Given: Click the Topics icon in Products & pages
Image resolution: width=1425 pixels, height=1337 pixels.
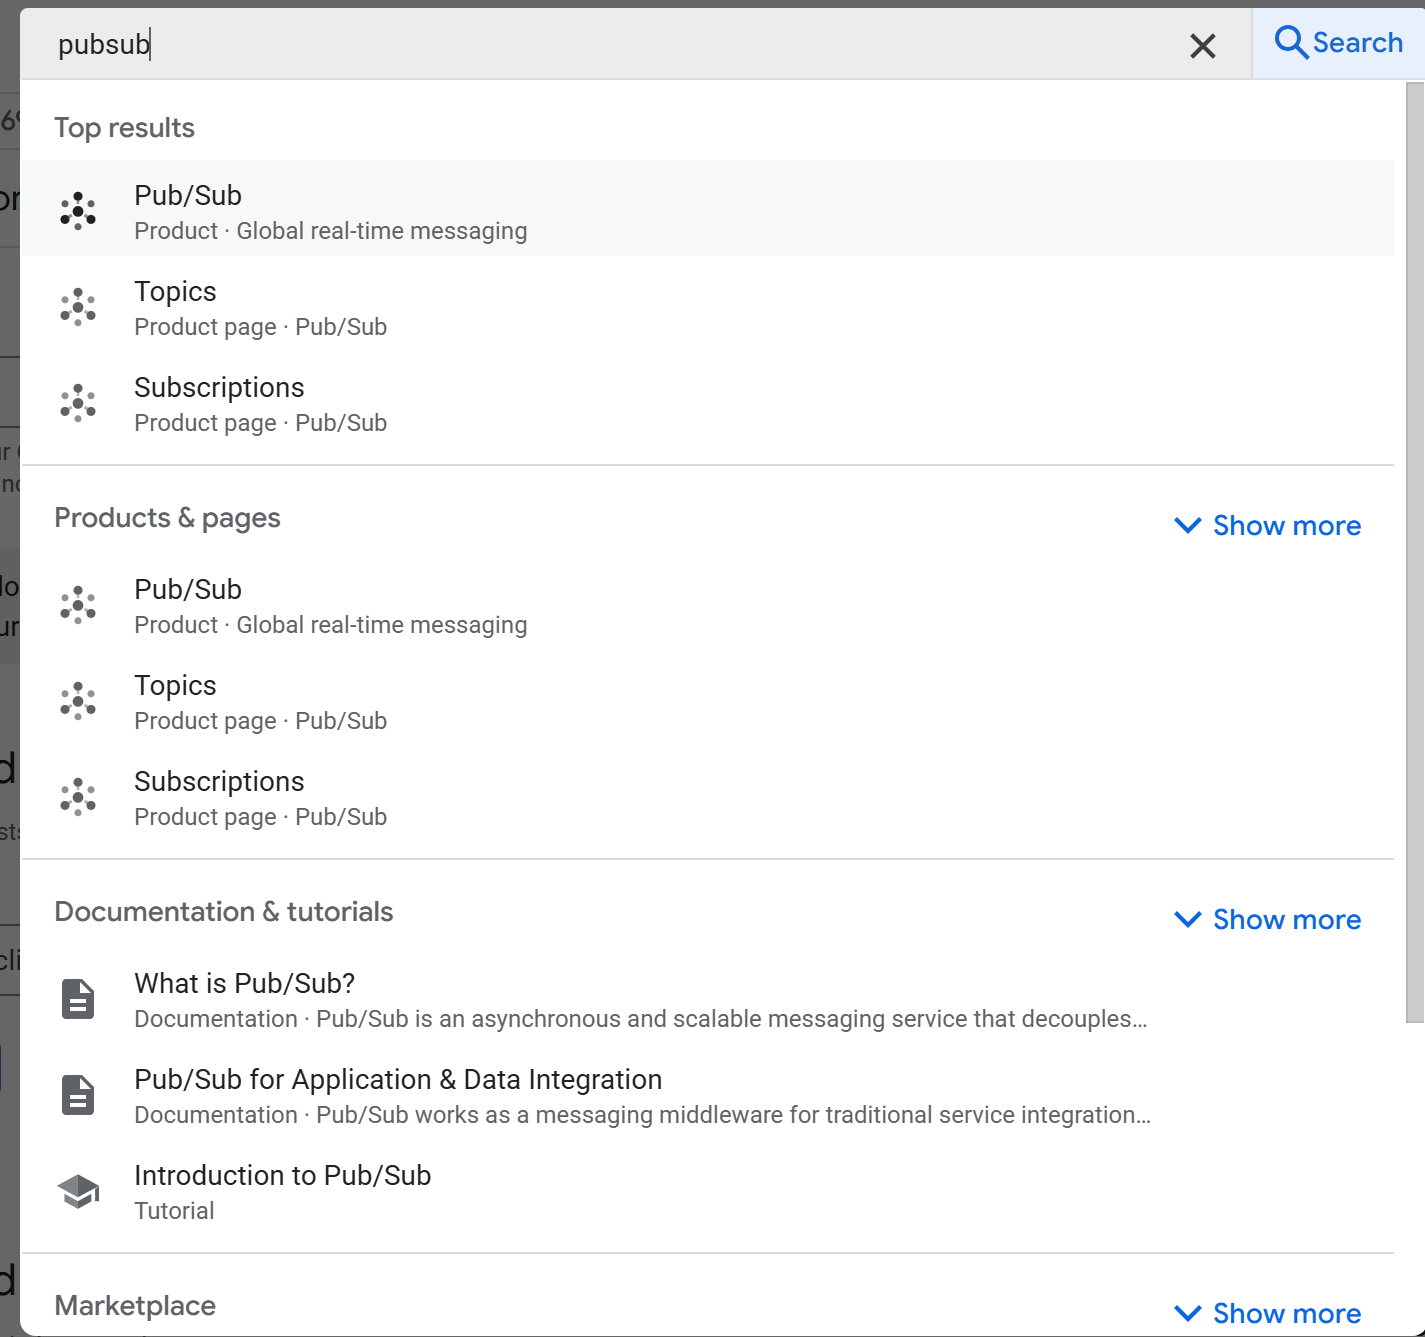Looking at the screenshot, I should point(78,701).
